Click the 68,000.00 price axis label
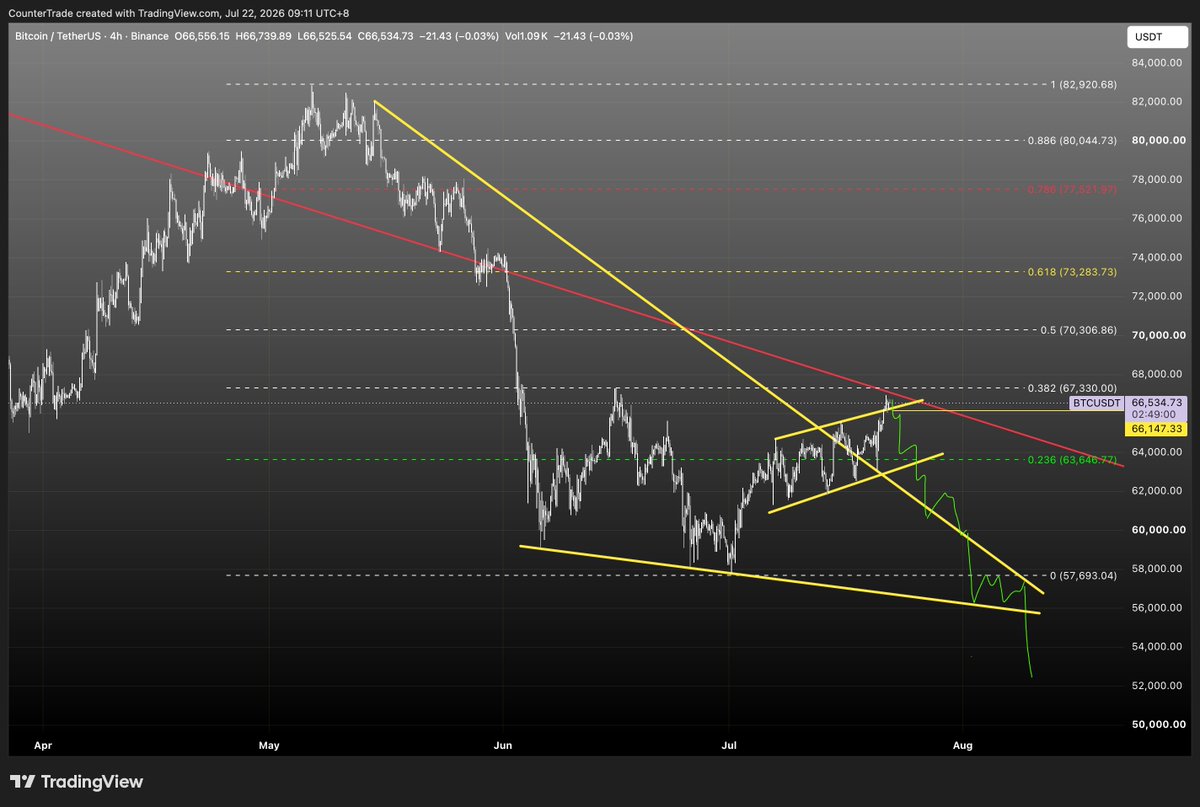Viewport: 1200px width, 807px height. click(1159, 374)
